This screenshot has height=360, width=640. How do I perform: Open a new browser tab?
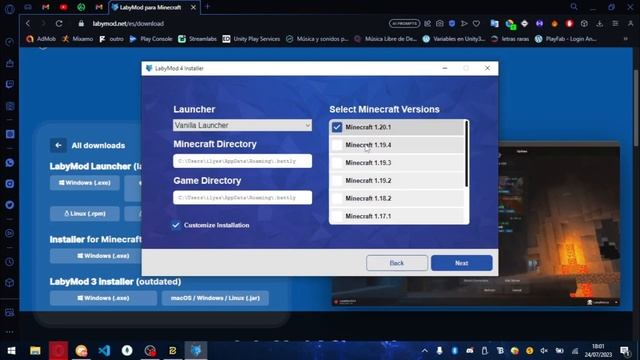[x=207, y=7]
